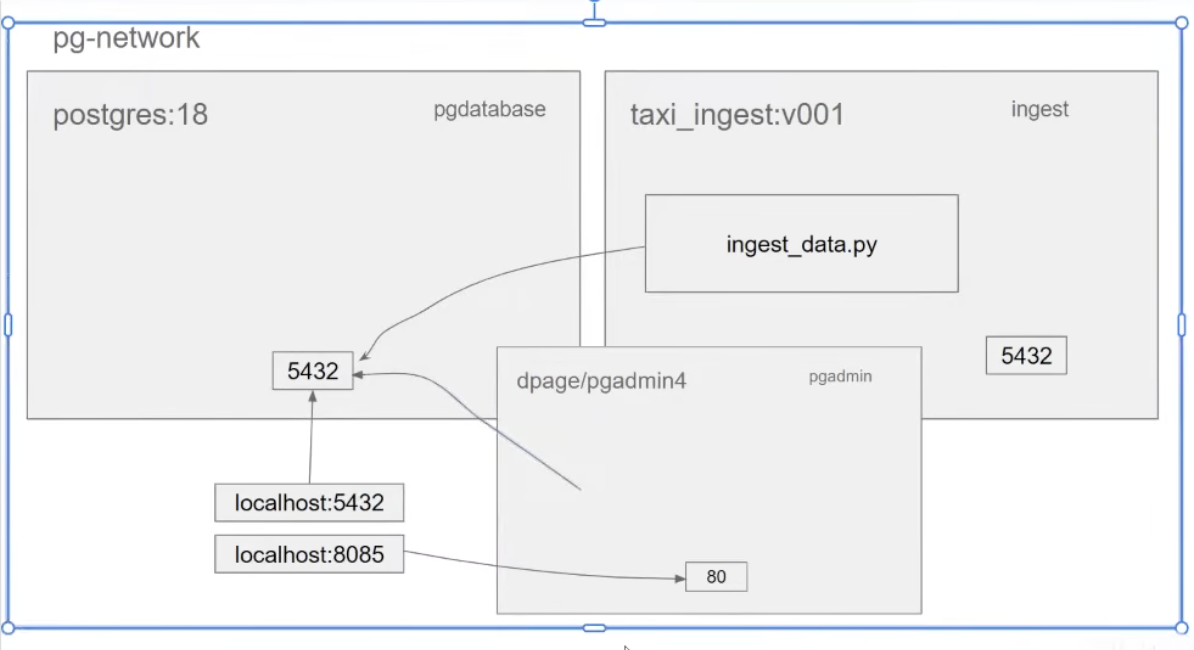Click the top-right corner resize handle
The width and height of the screenshot is (1194, 650).
click(1181, 22)
